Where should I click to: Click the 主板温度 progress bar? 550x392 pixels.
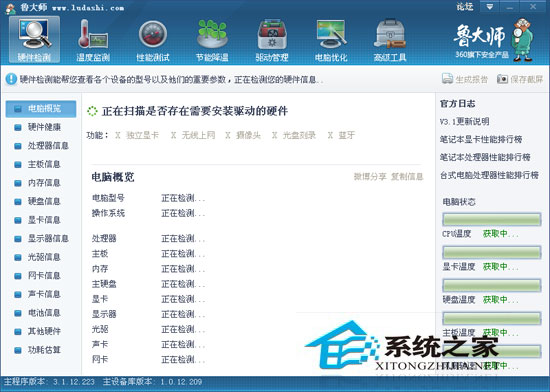(491, 318)
